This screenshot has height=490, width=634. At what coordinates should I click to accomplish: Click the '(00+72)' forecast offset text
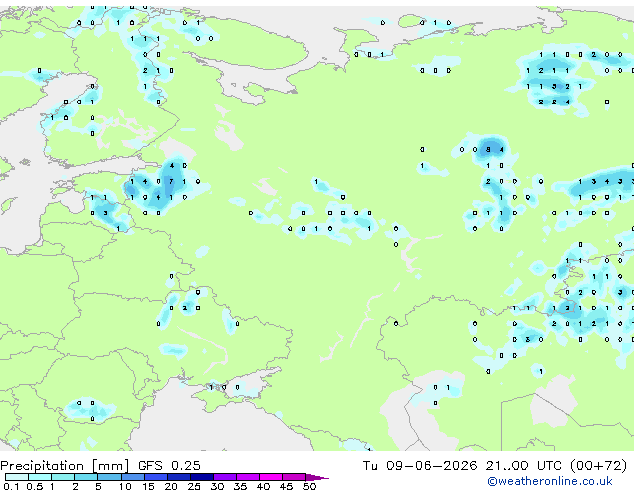click(598, 466)
